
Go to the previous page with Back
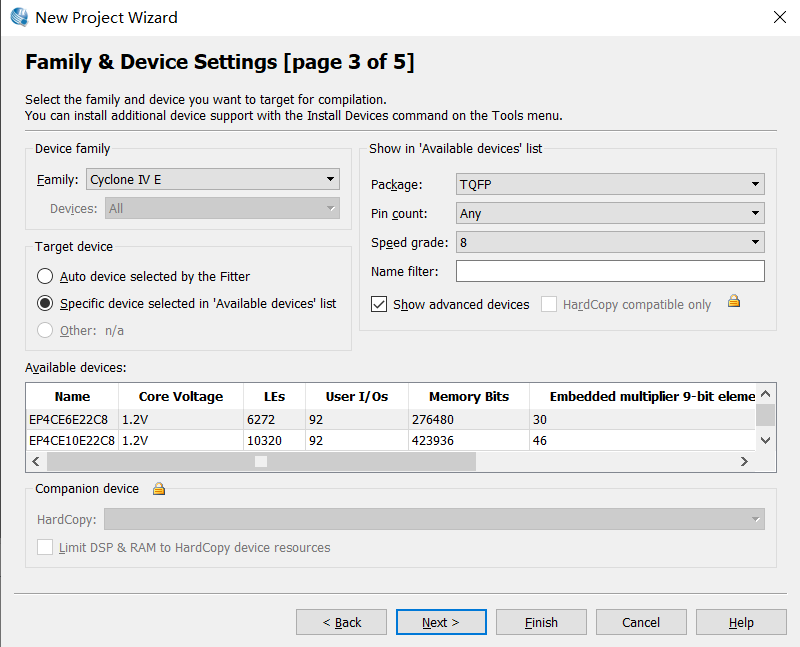click(341, 622)
